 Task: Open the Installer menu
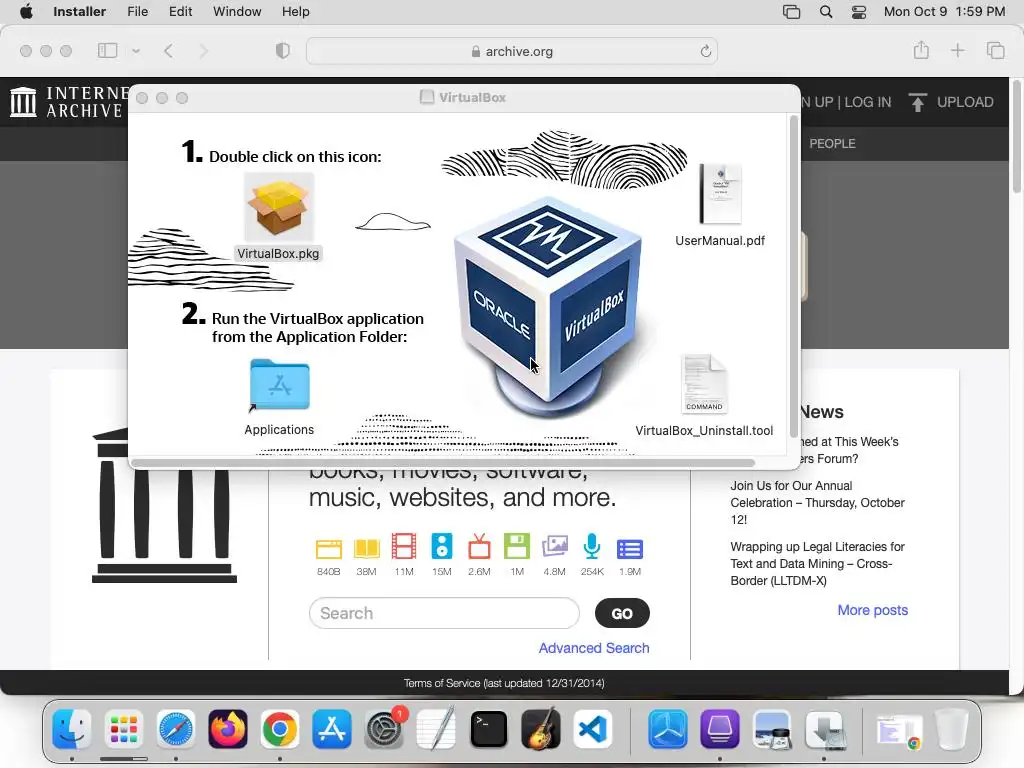tap(79, 12)
